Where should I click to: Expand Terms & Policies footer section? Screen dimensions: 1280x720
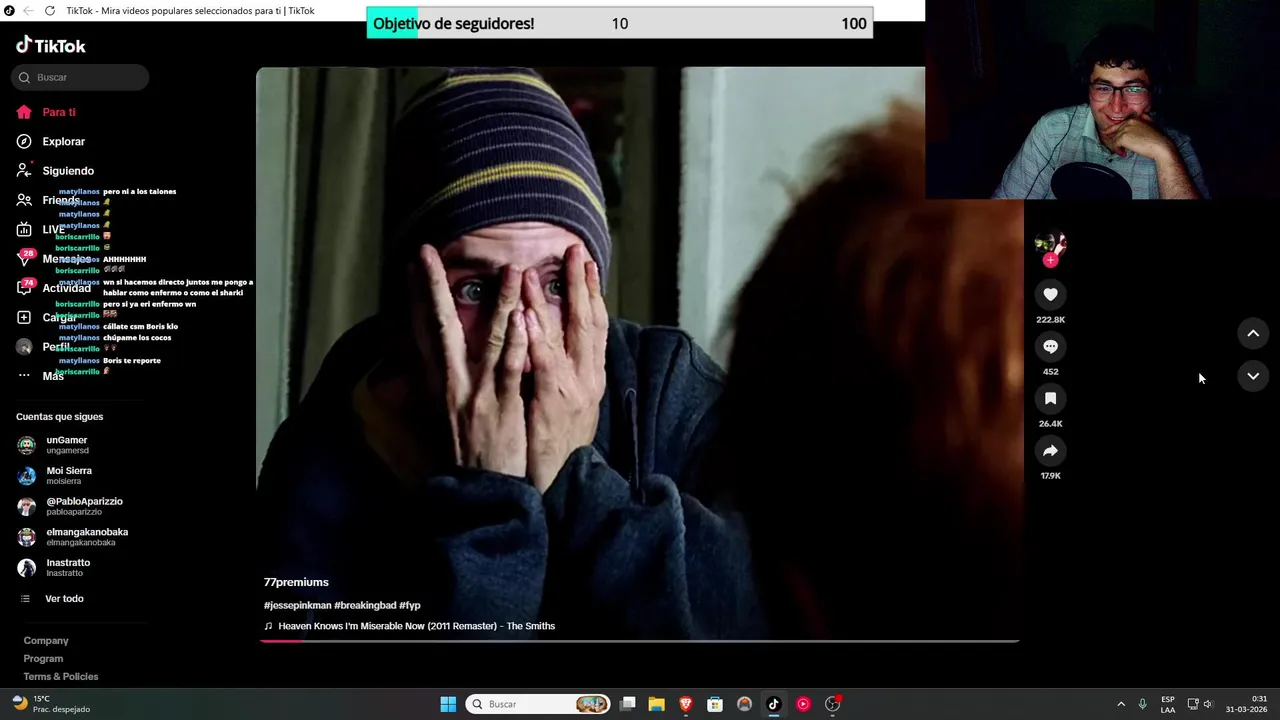tap(61, 676)
